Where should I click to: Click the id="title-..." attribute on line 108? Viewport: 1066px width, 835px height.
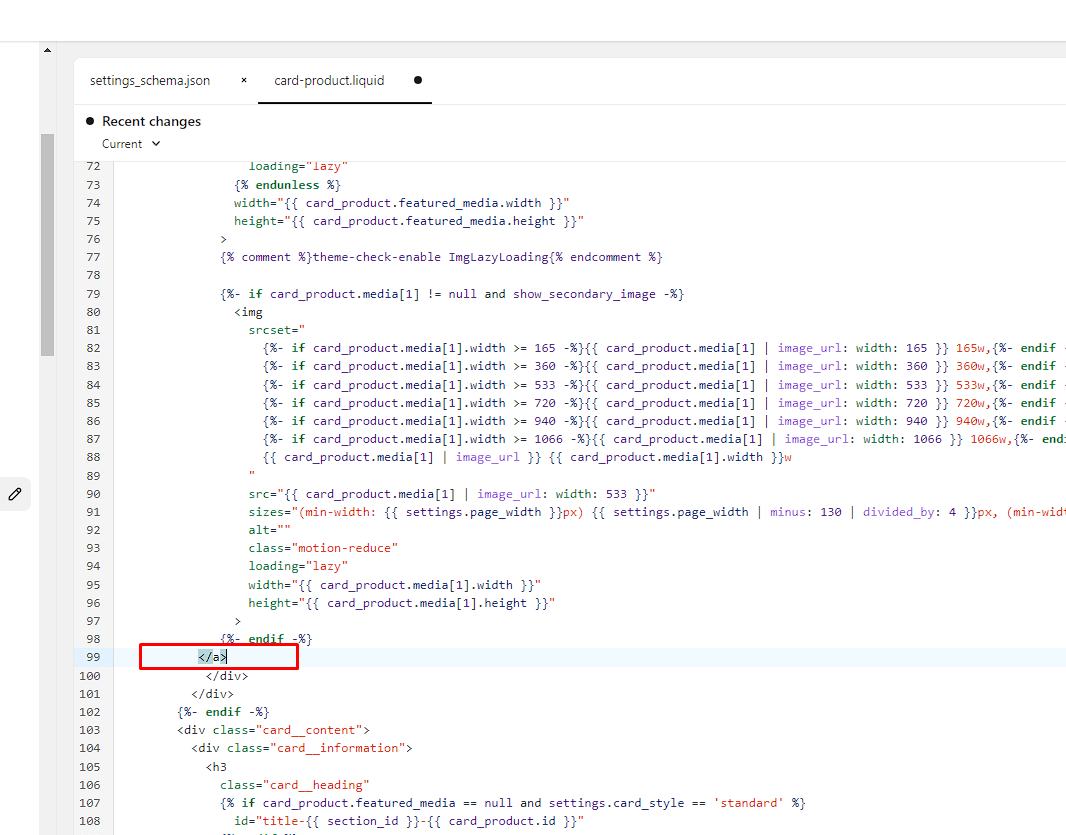click(x=409, y=821)
